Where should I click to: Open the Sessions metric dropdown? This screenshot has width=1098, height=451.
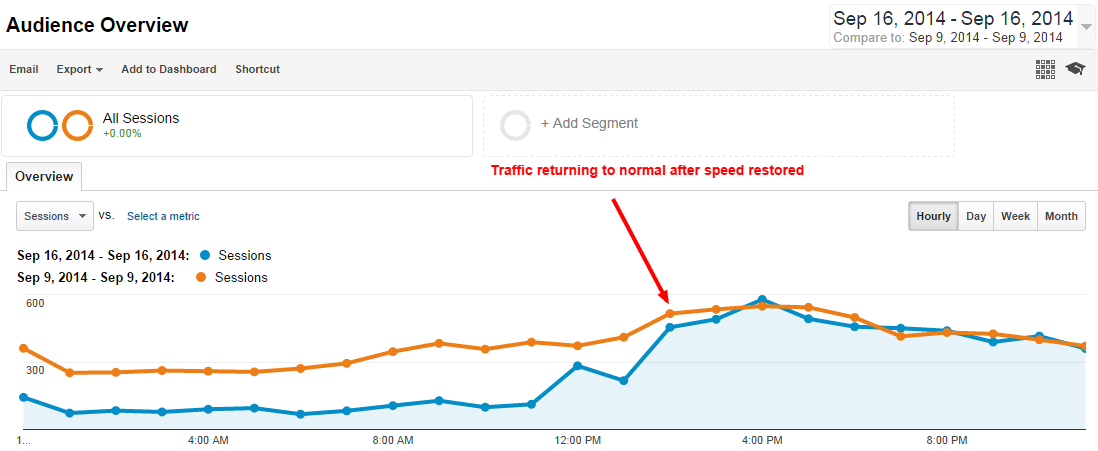[x=55, y=216]
